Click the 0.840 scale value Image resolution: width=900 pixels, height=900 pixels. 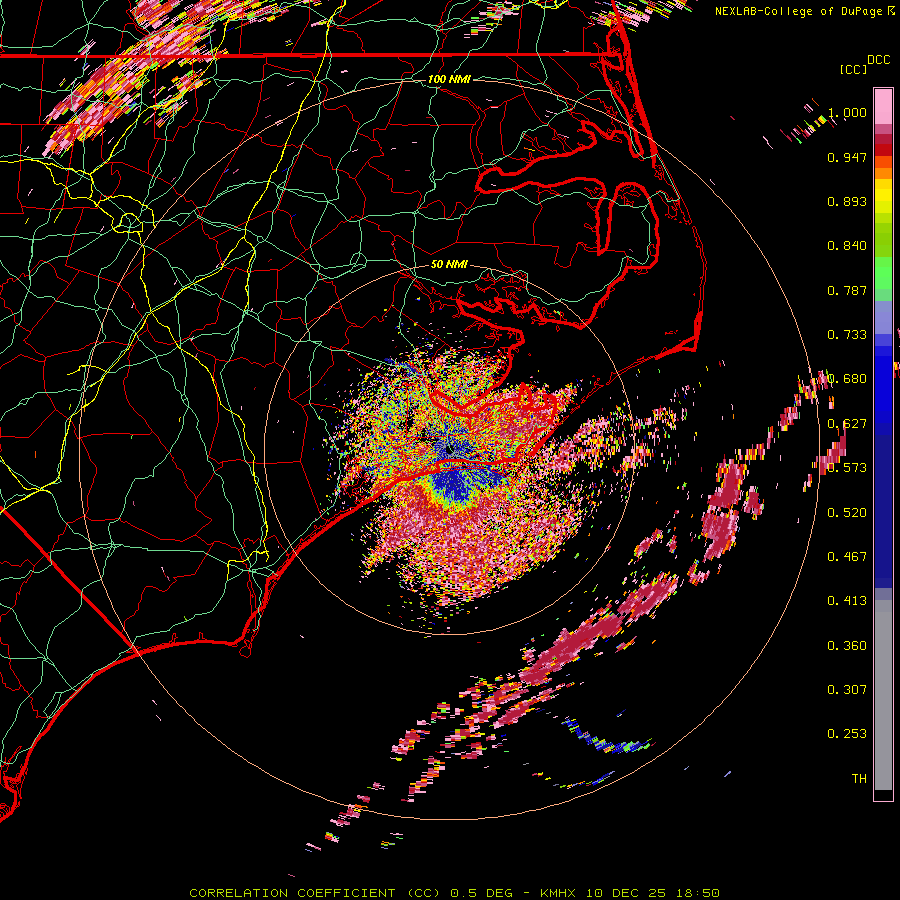(847, 246)
